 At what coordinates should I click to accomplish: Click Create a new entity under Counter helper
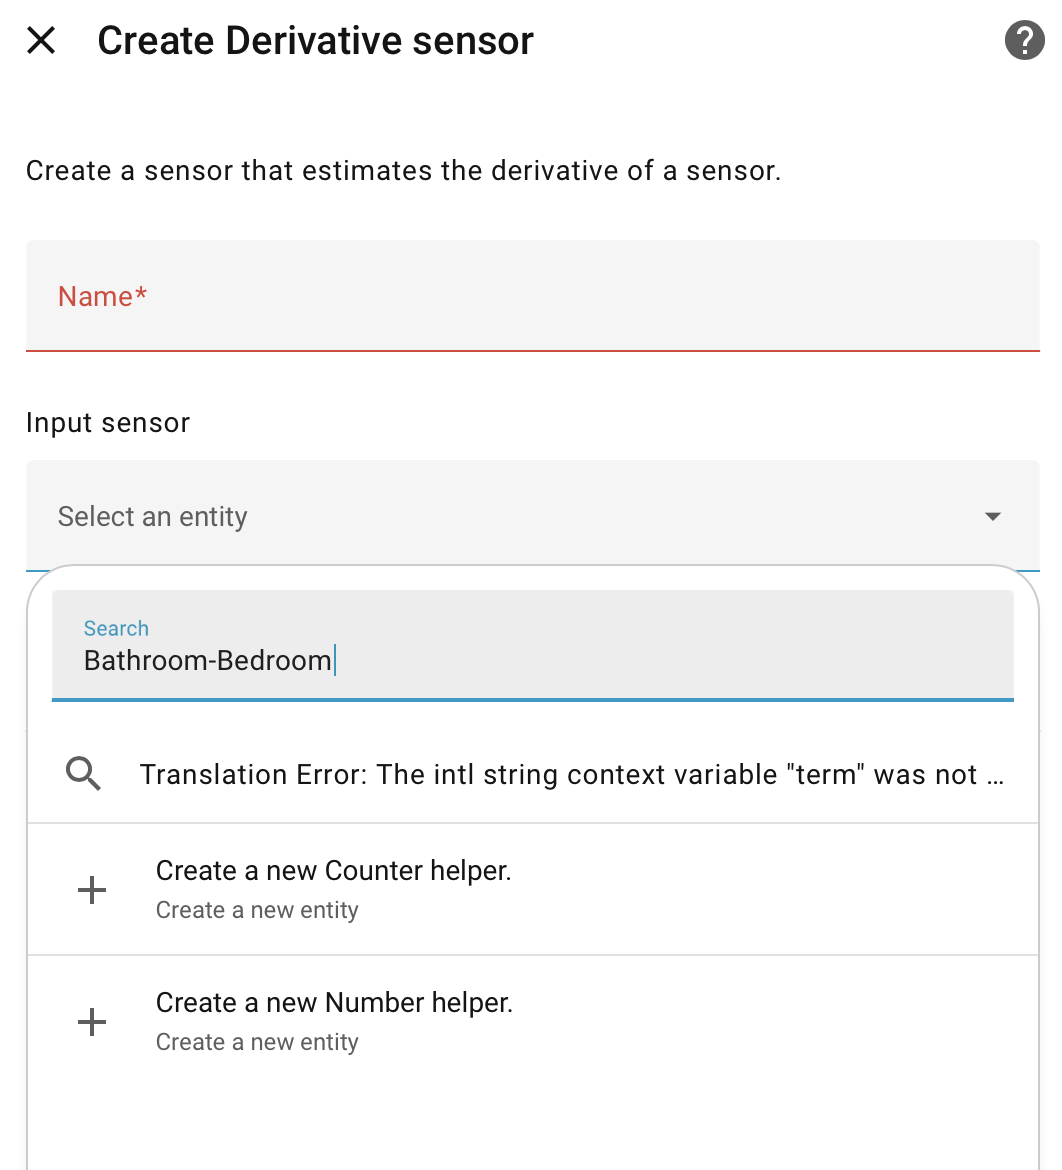click(x=257, y=910)
